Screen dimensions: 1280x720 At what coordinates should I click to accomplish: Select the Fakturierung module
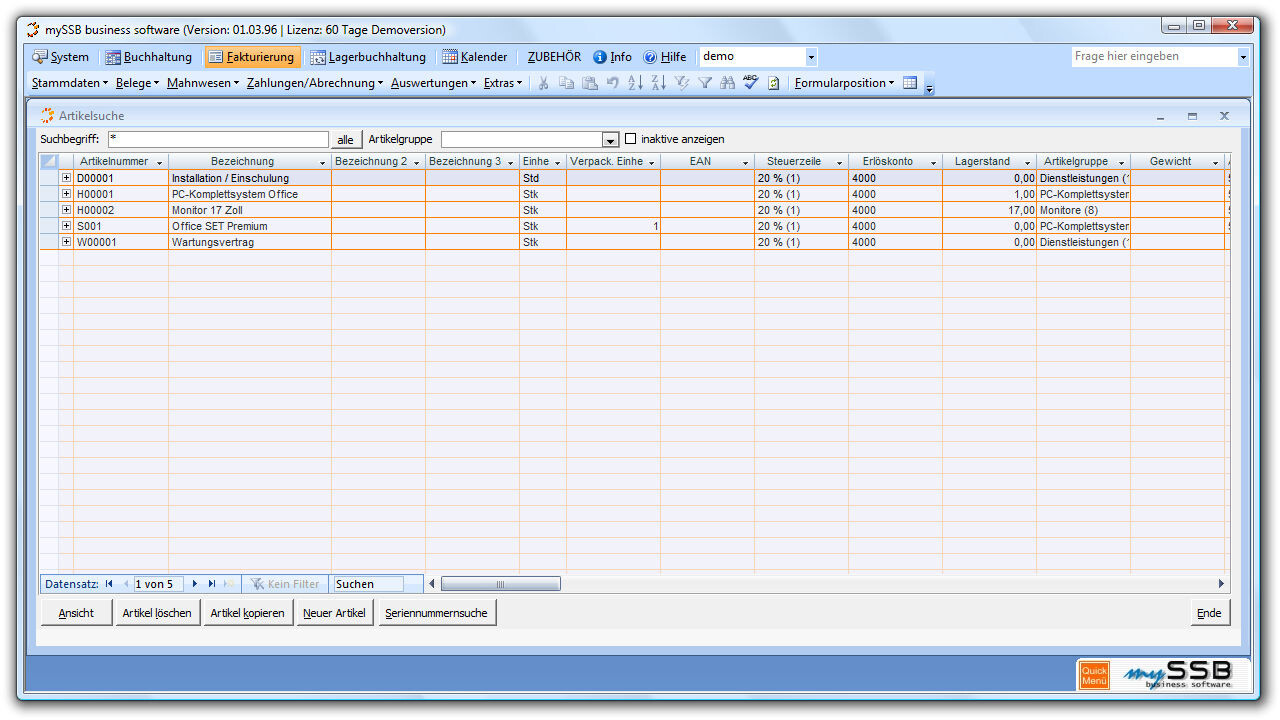(x=252, y=57)
